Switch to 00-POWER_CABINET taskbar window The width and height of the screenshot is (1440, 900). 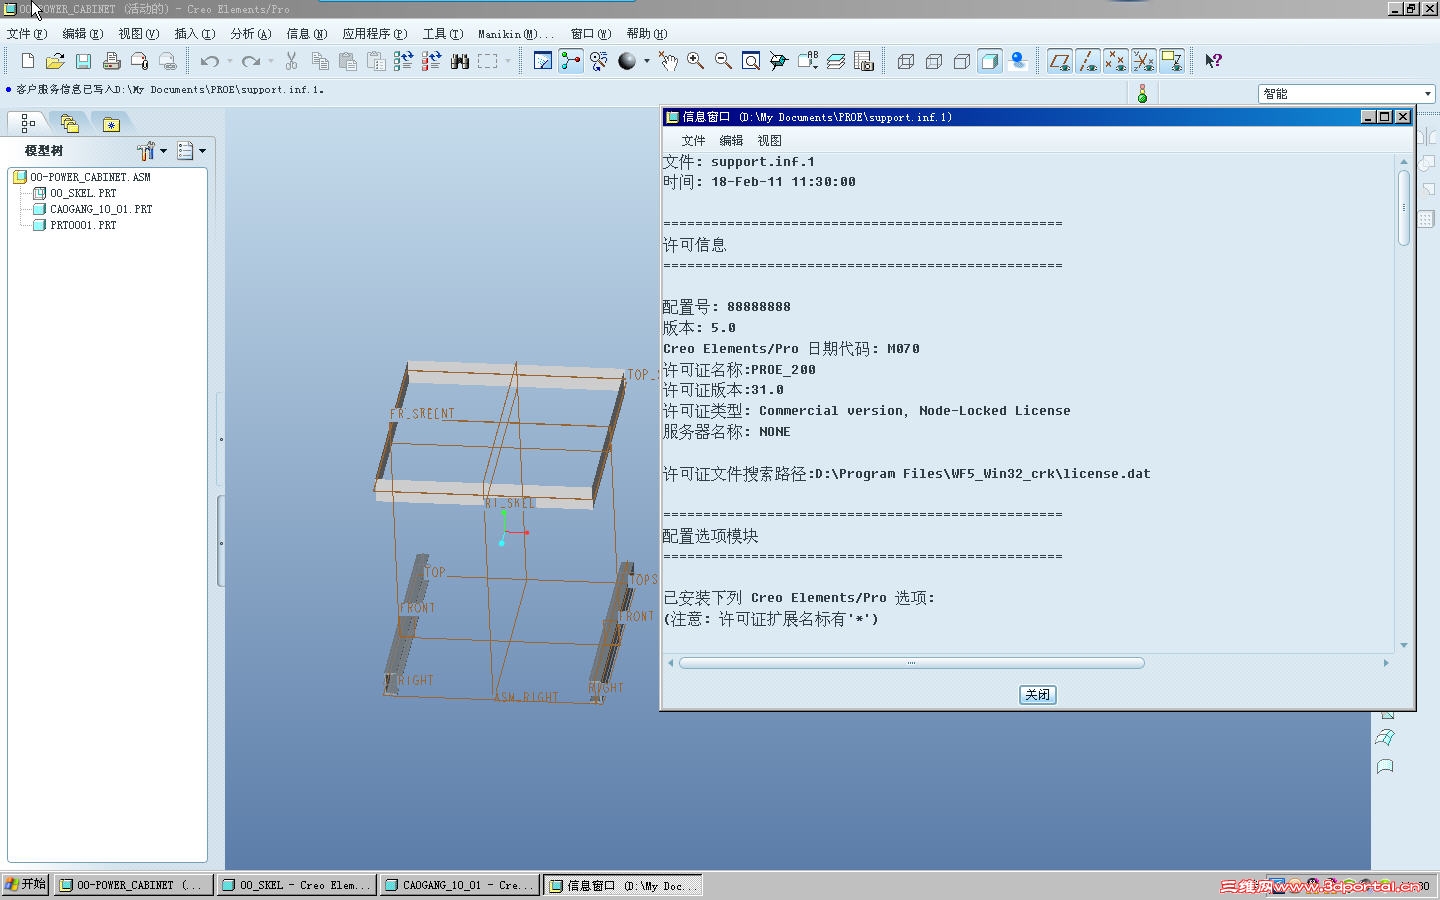pyautogui.click(x=132, y=885)
